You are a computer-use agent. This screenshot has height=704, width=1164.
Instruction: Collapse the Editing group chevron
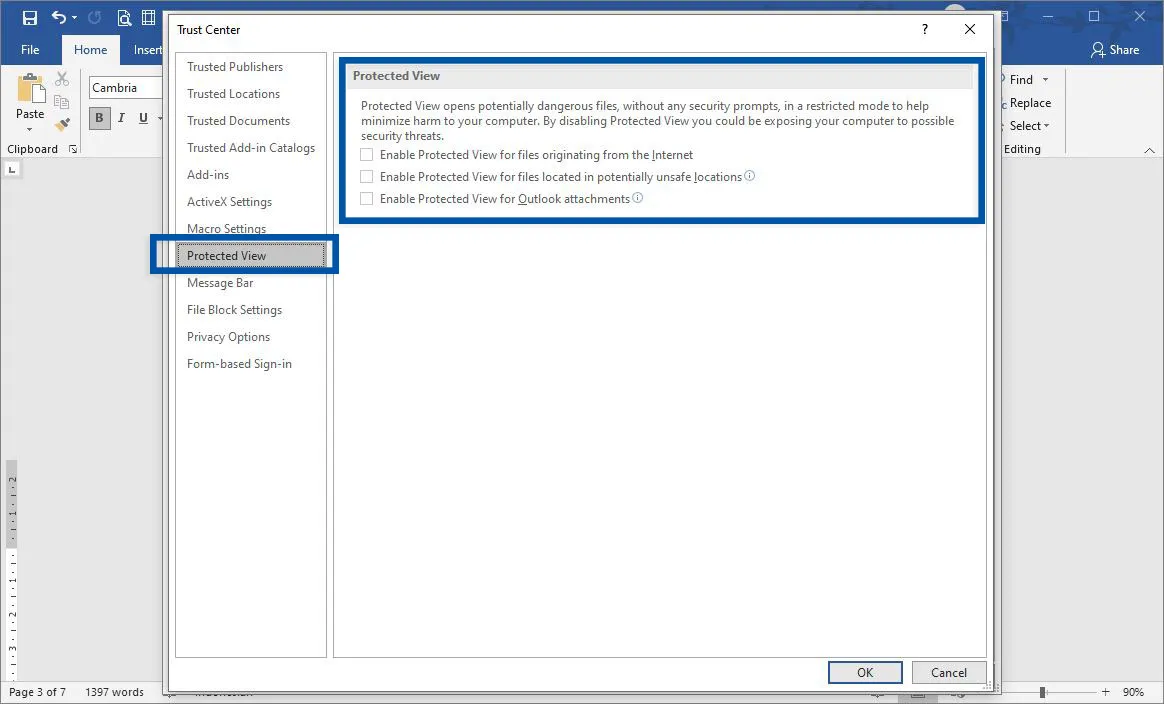pos(1150,148)
